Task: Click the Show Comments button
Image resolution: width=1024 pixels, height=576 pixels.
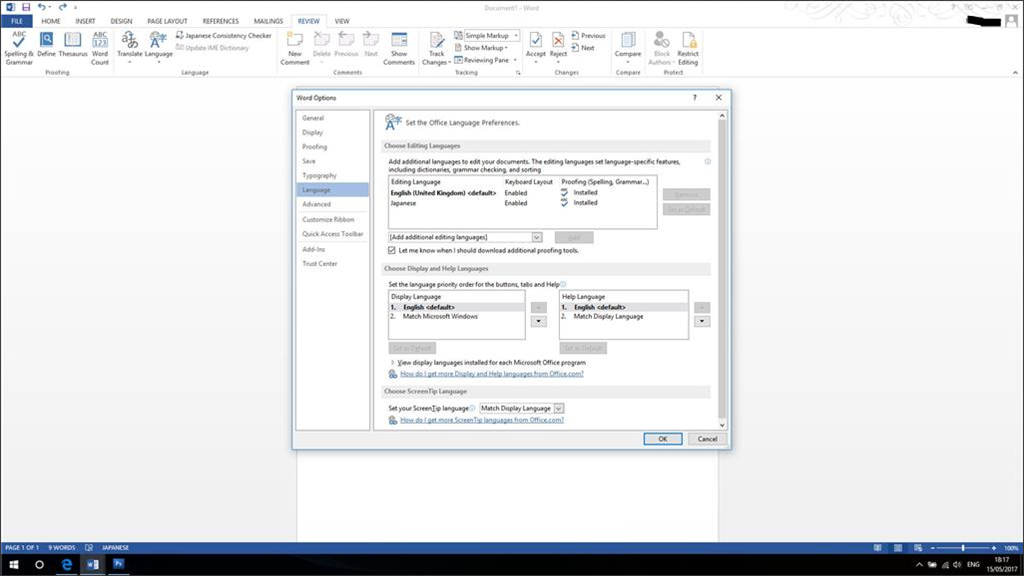Action: 398,48
